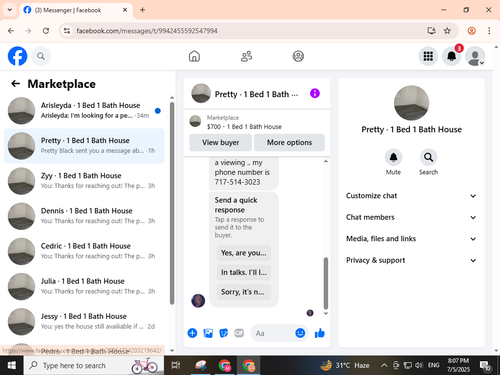Bookmark this page with the star icon
500x375 pixels.
pyautogui.click(x=447, y=31)
